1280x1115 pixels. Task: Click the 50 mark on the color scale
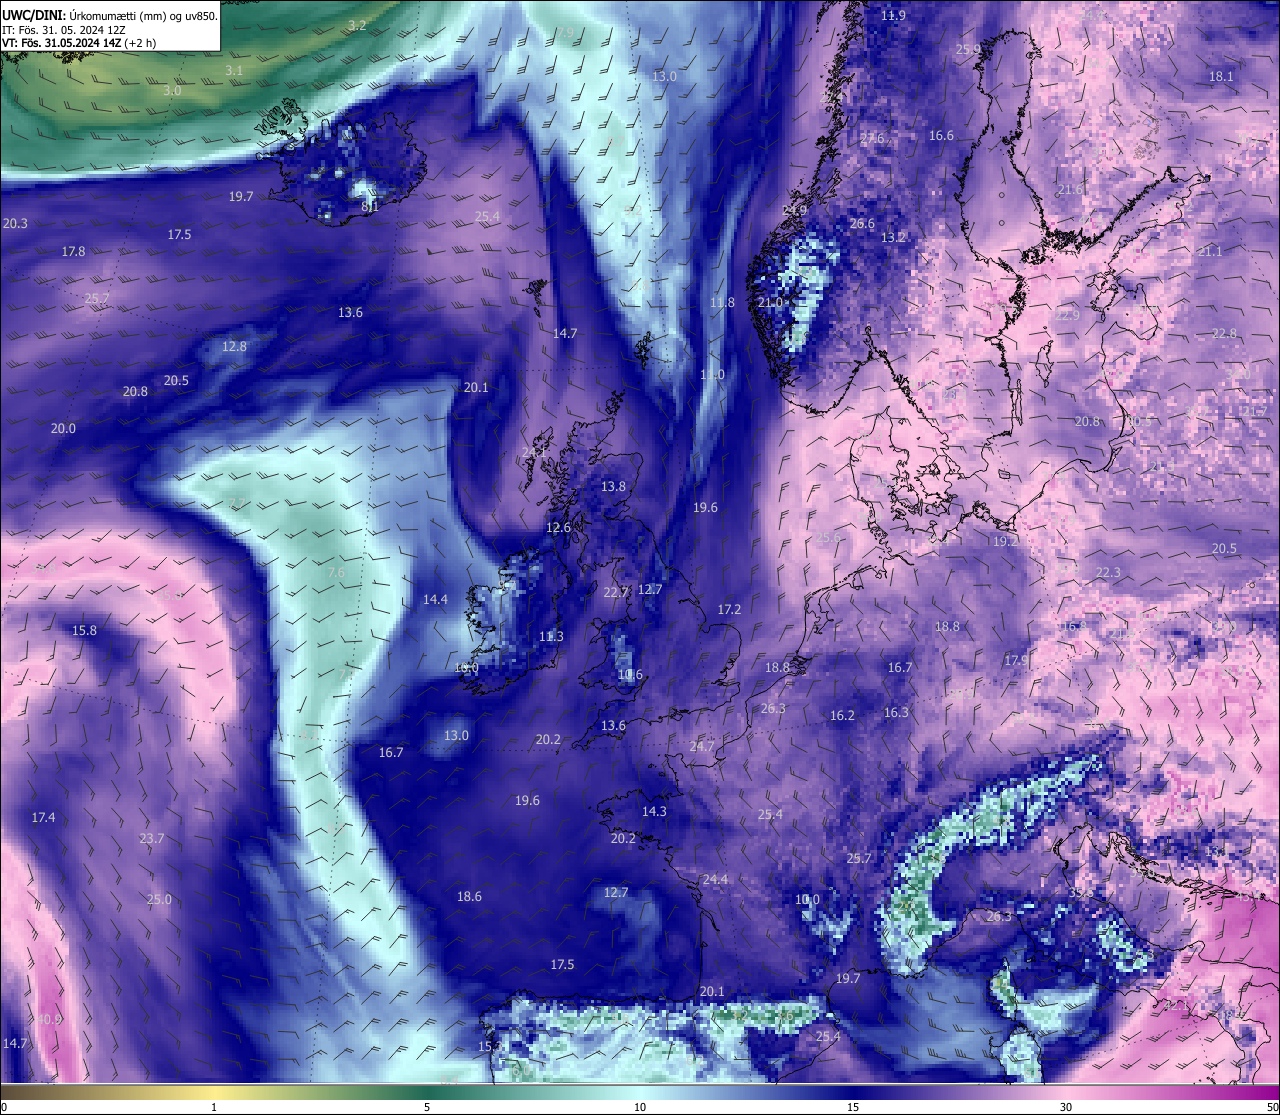pos(1272,1107)
